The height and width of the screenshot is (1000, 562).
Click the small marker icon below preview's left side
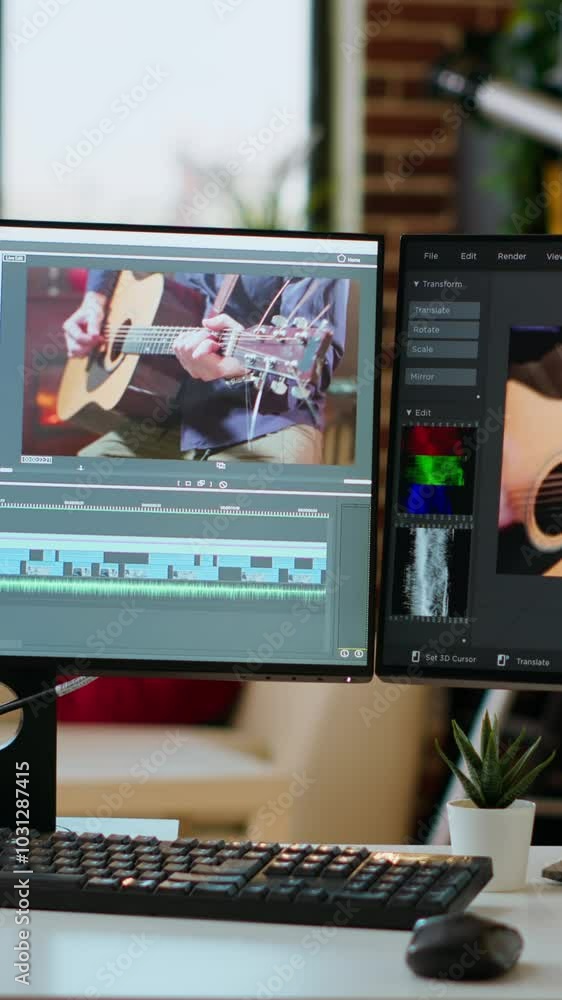(80, 467)
